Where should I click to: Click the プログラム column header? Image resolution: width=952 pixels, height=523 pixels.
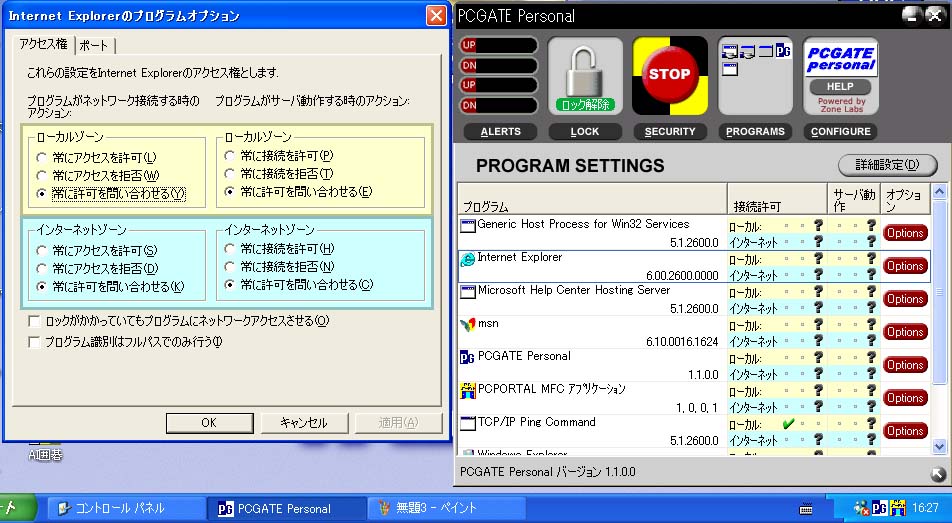593,199
